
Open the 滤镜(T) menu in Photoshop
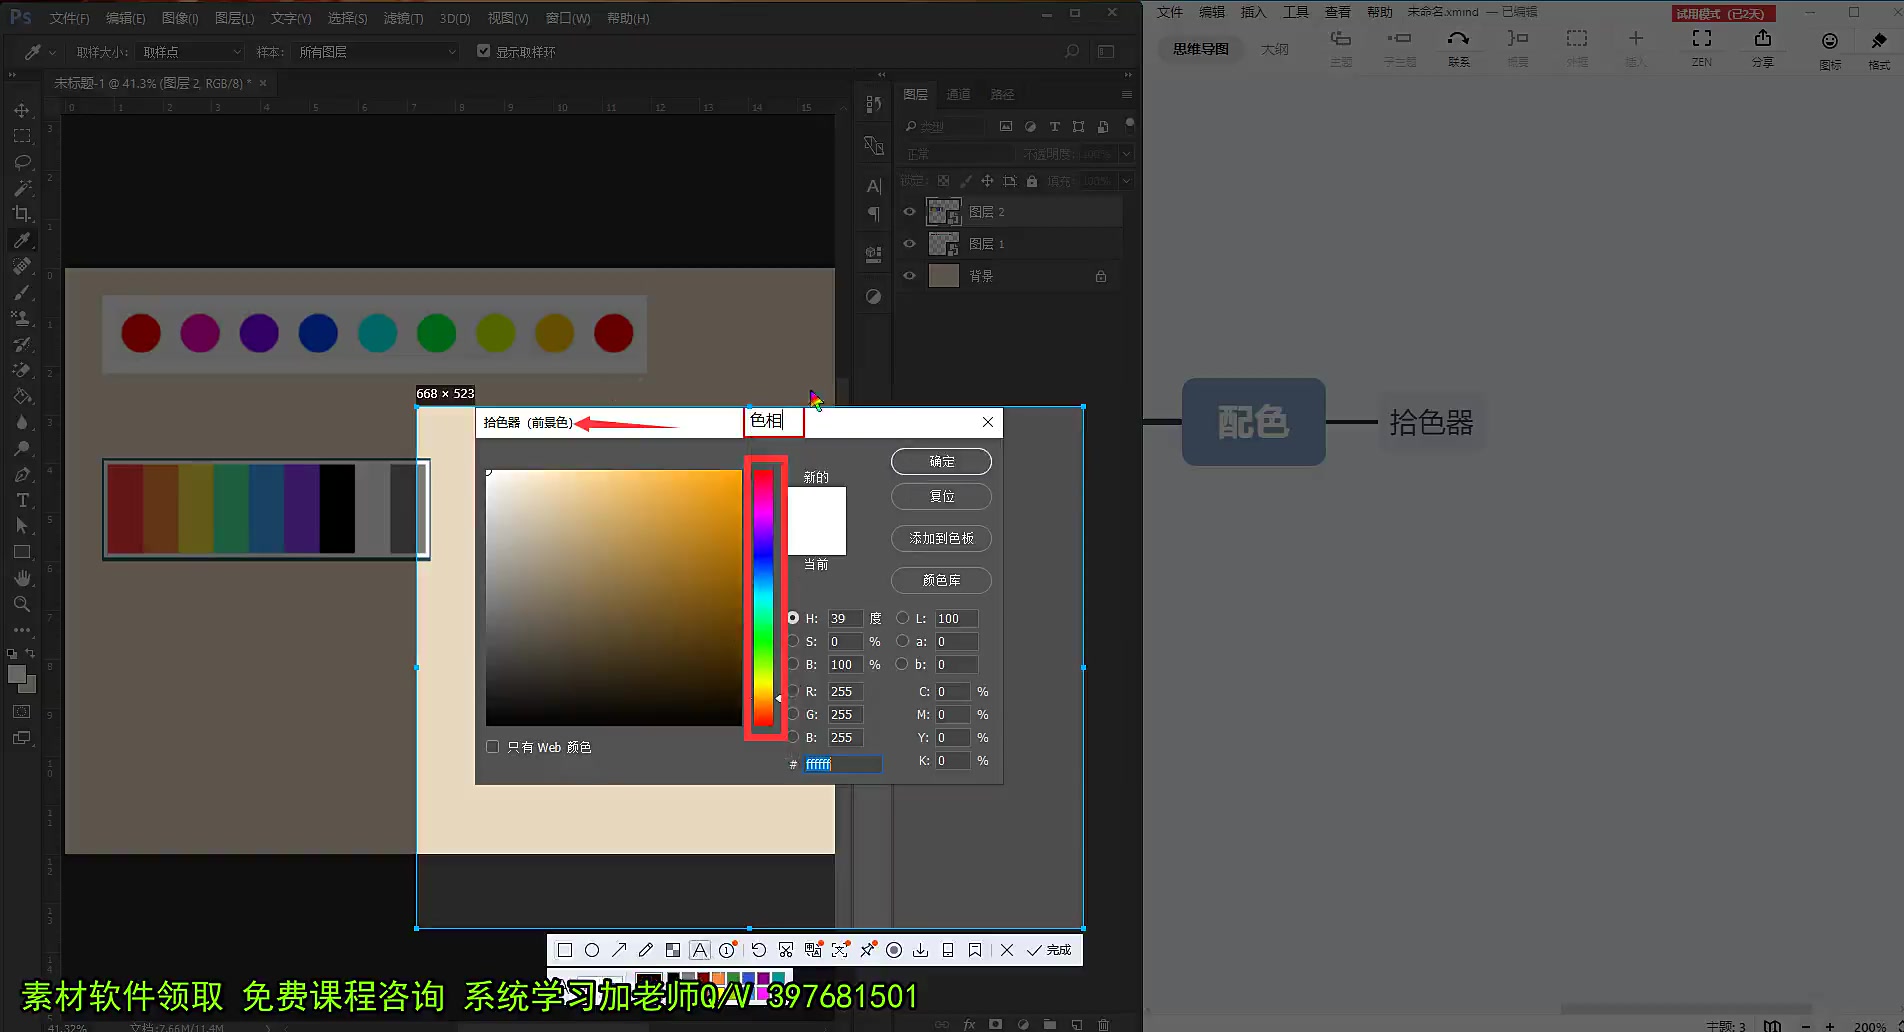(x=403, y=18)
